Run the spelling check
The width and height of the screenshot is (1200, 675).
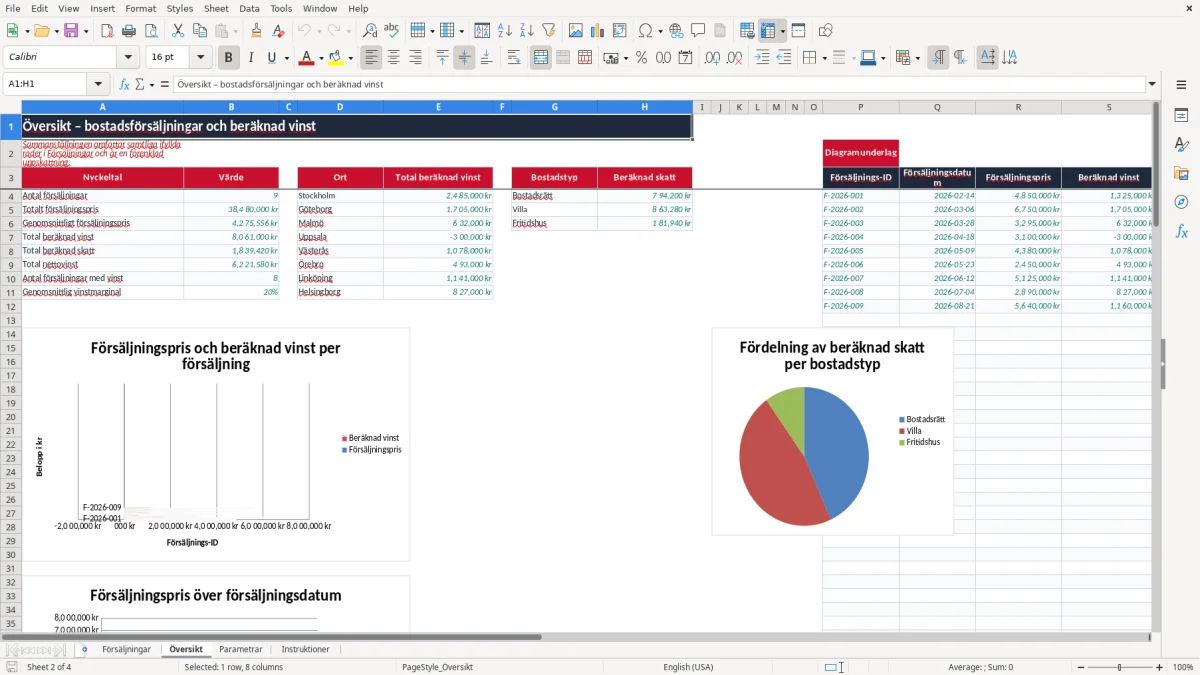pyautogui.click(x=391, y=31)
